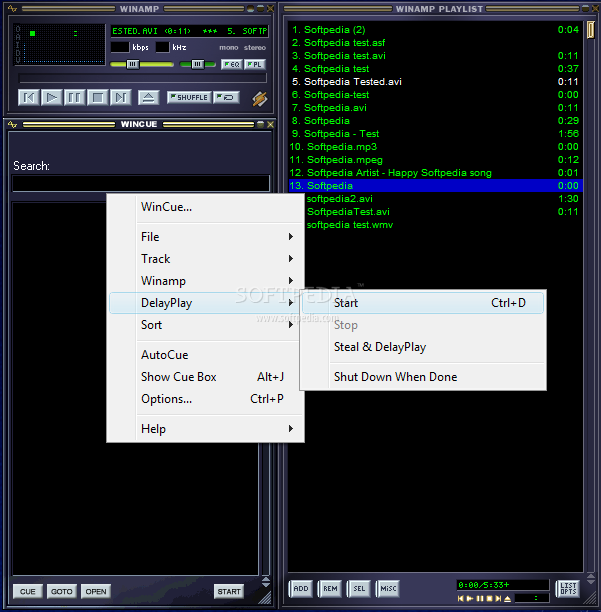The width and height of the screenshot is (601, 612).
Task: Click the mini Previous button in playlist footer
Action: (x=461, y=598)
